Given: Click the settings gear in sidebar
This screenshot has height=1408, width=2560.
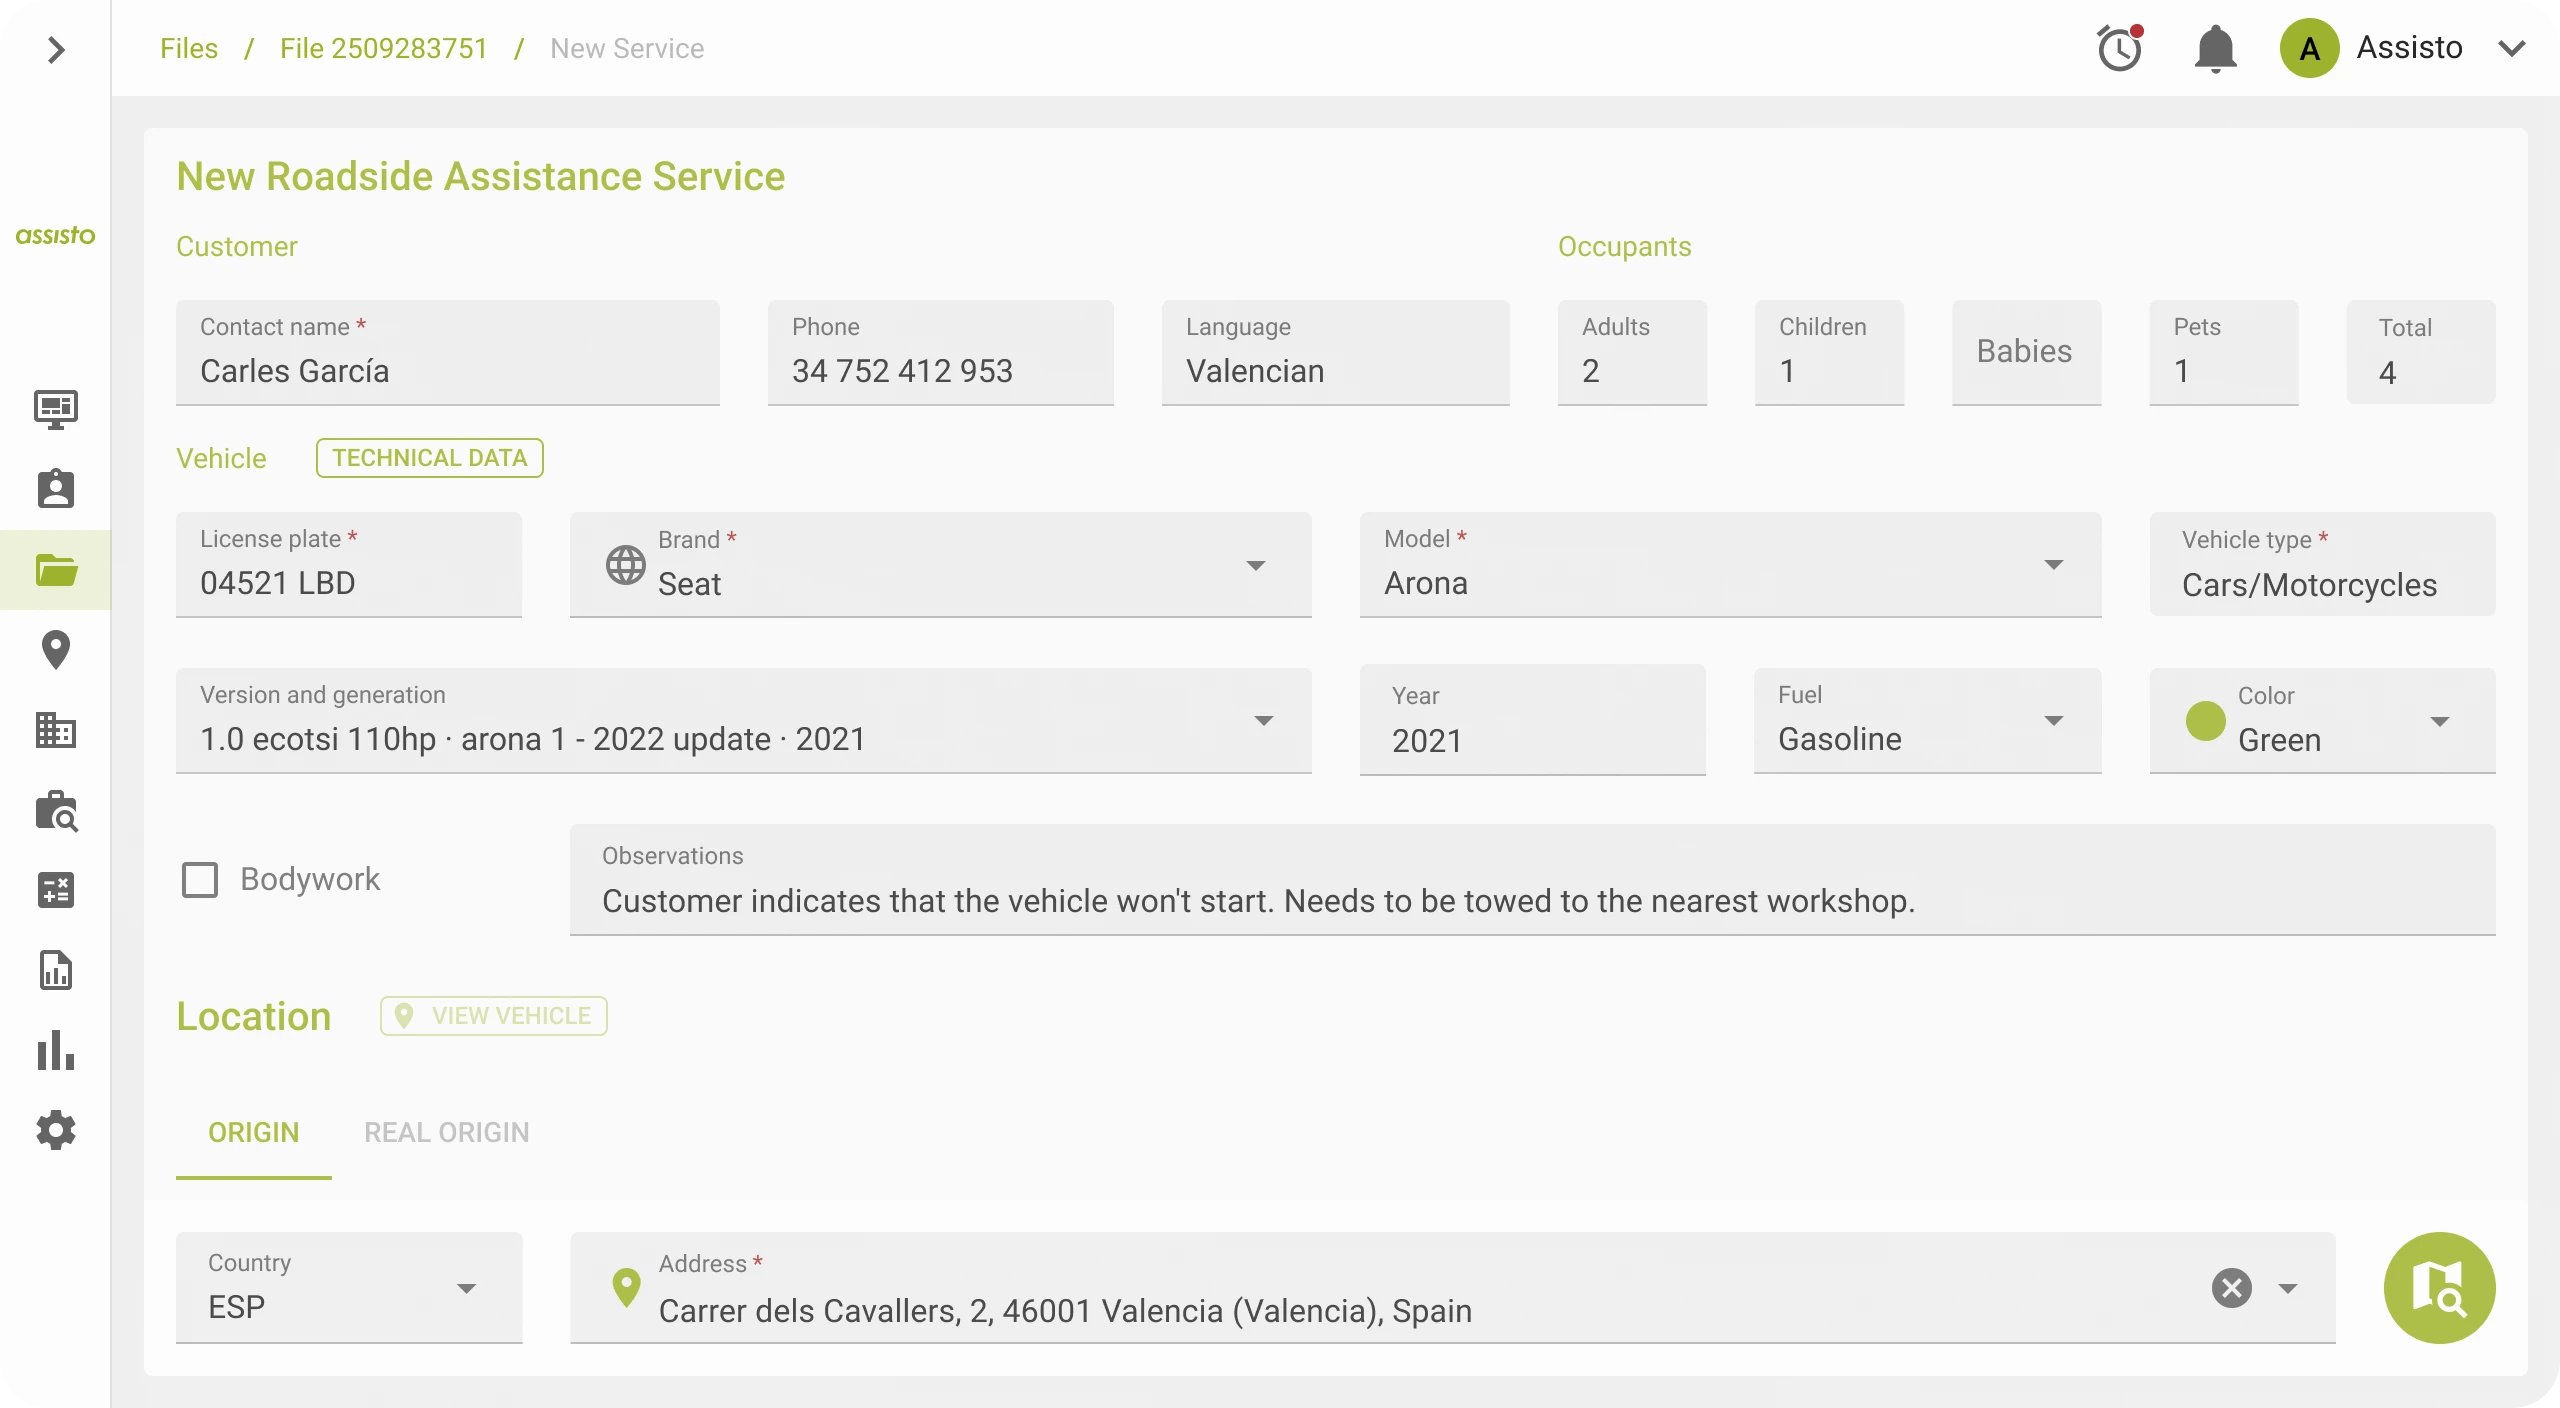Looking at the screenshot, I should pos(56,1130).
